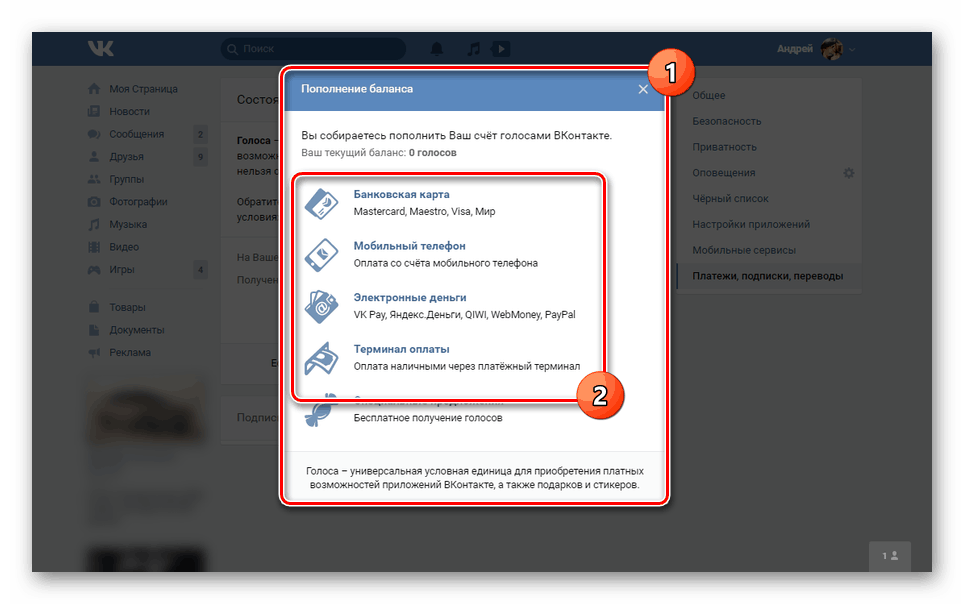
Task: Click the news icon beside Новости
Action: (93, 111)
